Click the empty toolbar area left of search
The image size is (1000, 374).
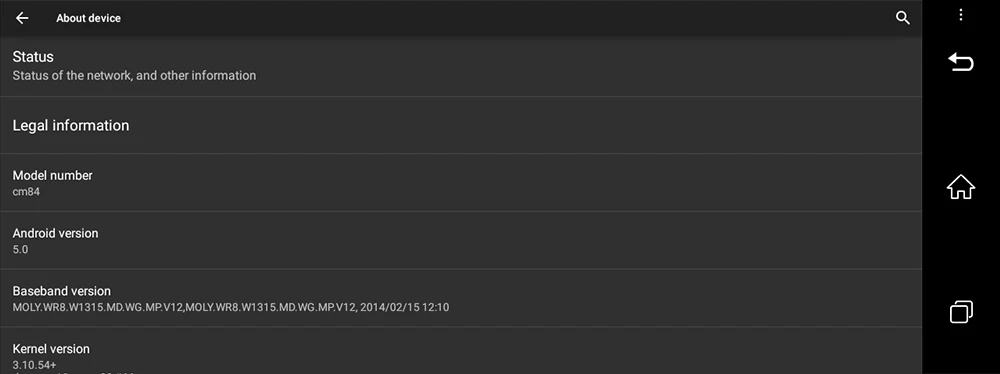507,18
